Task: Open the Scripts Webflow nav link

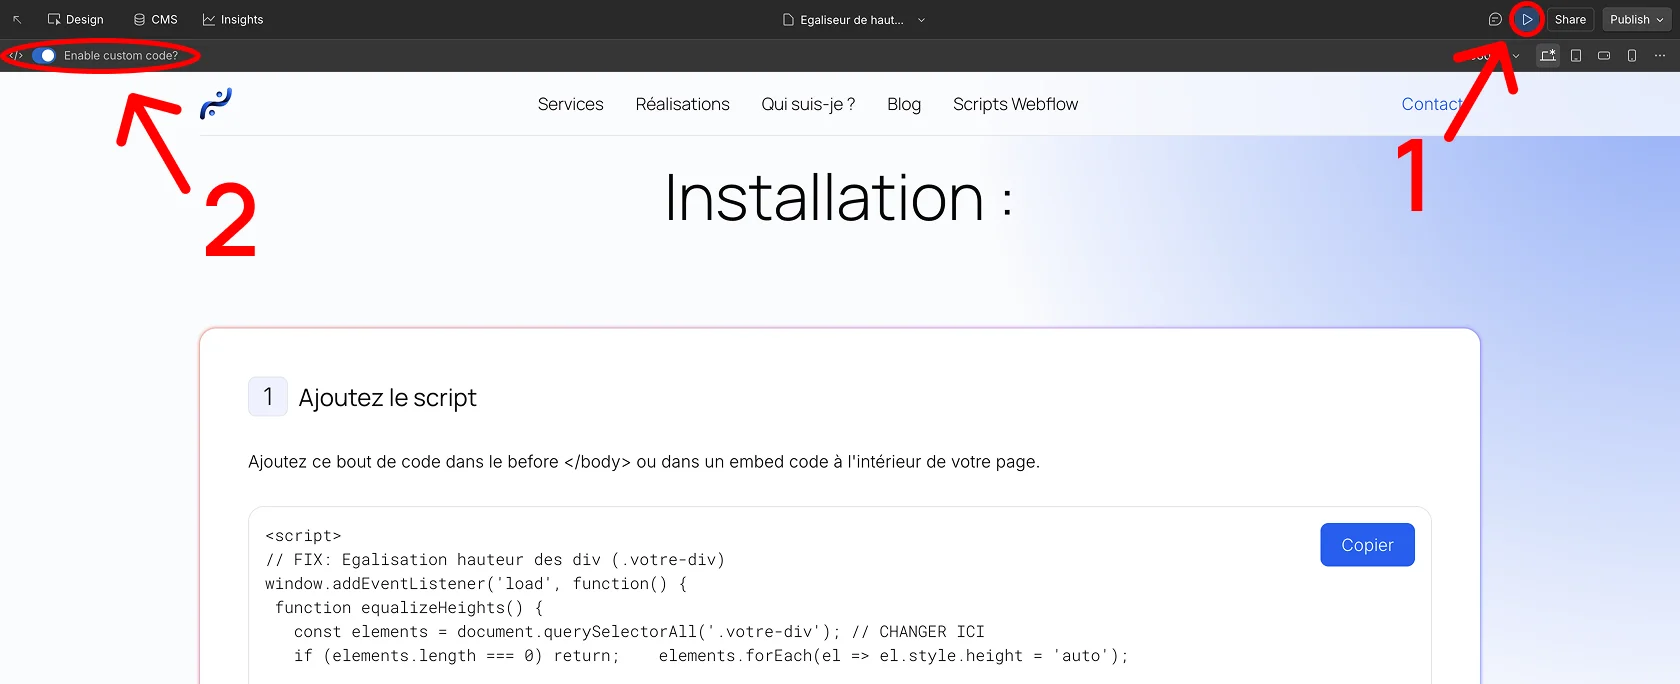Action: click(x=1015, y=104)
